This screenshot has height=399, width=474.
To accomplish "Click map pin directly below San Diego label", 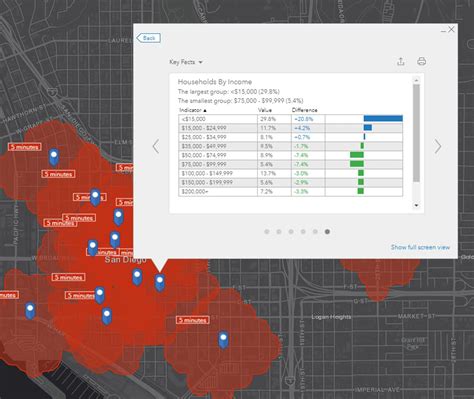I will tap(137, 277).
